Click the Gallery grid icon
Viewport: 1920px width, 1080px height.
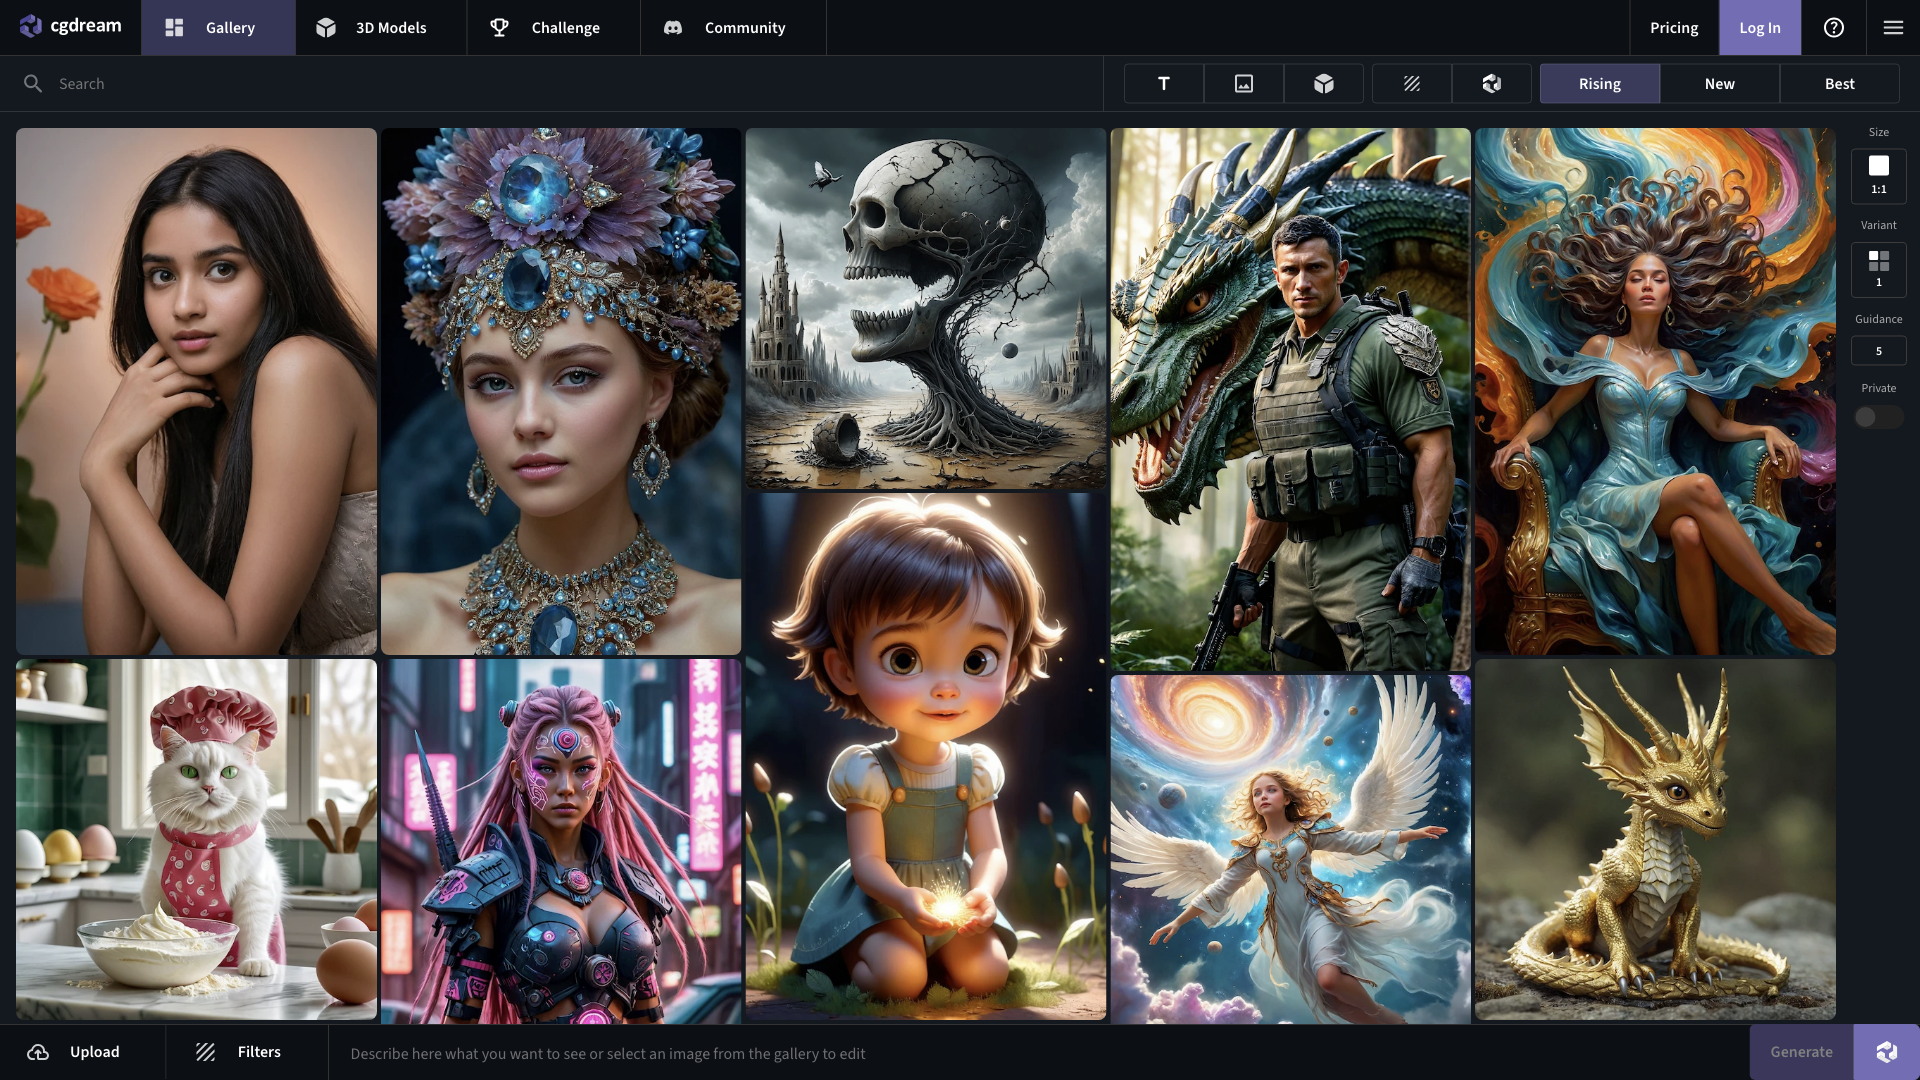click(x=174, y=27)
